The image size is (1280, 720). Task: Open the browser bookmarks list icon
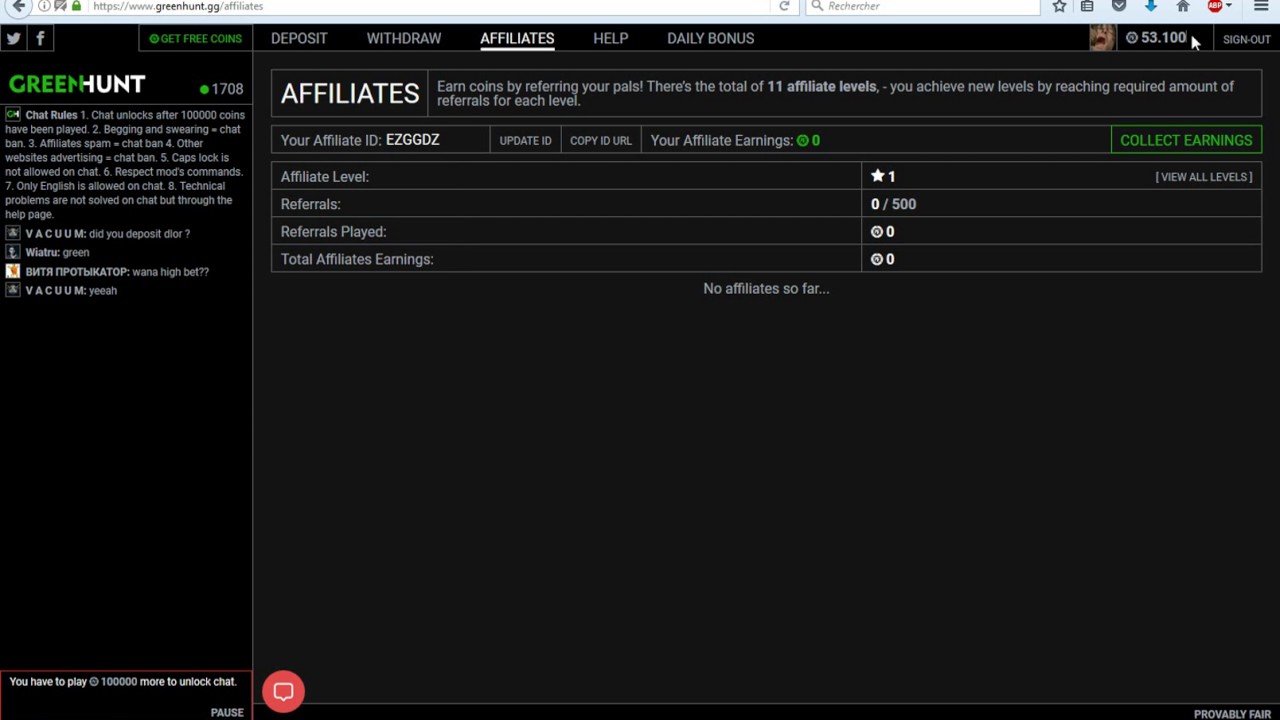pyautogui.click(x=1087, y=6)
